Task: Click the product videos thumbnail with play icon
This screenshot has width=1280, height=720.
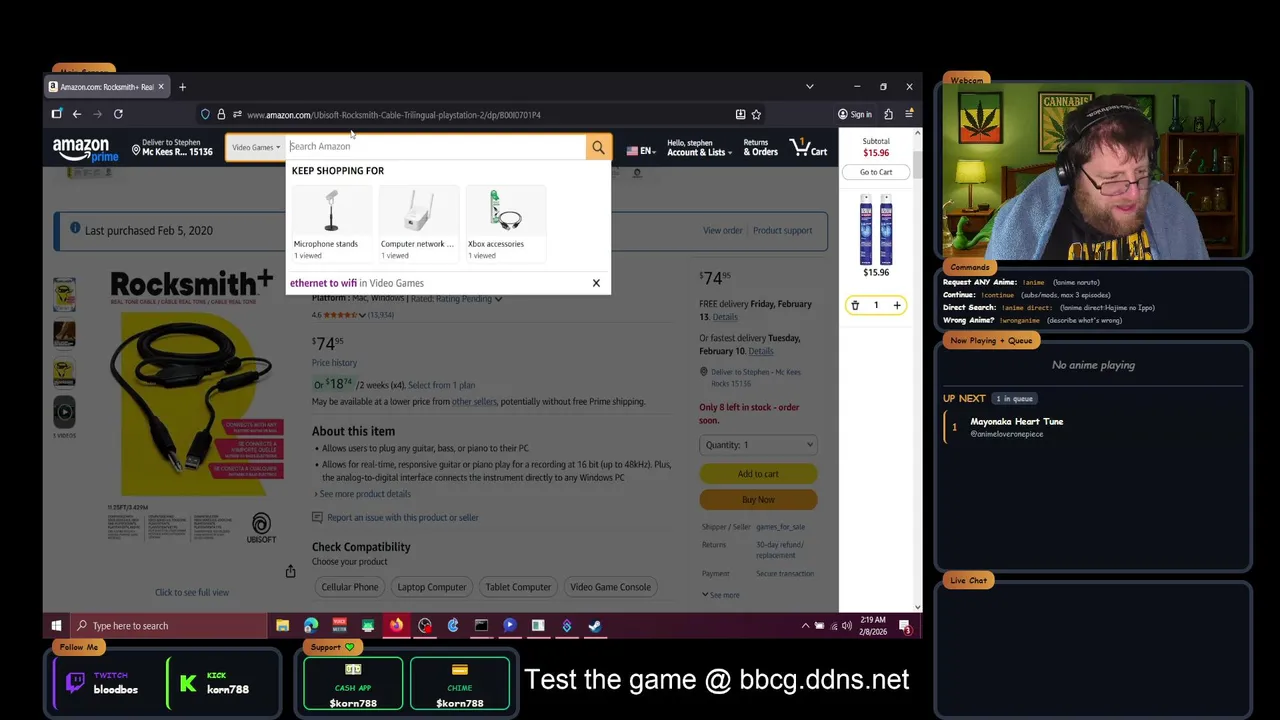Action: click(64, 411)
